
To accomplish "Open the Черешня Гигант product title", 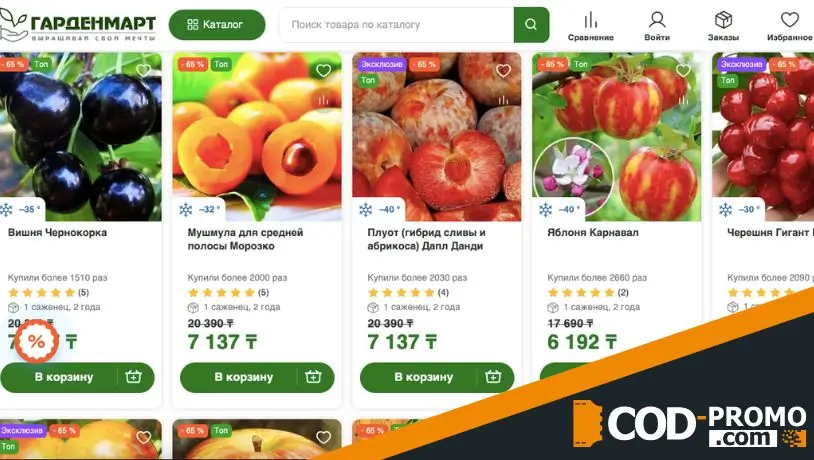I will click(768, 233).
